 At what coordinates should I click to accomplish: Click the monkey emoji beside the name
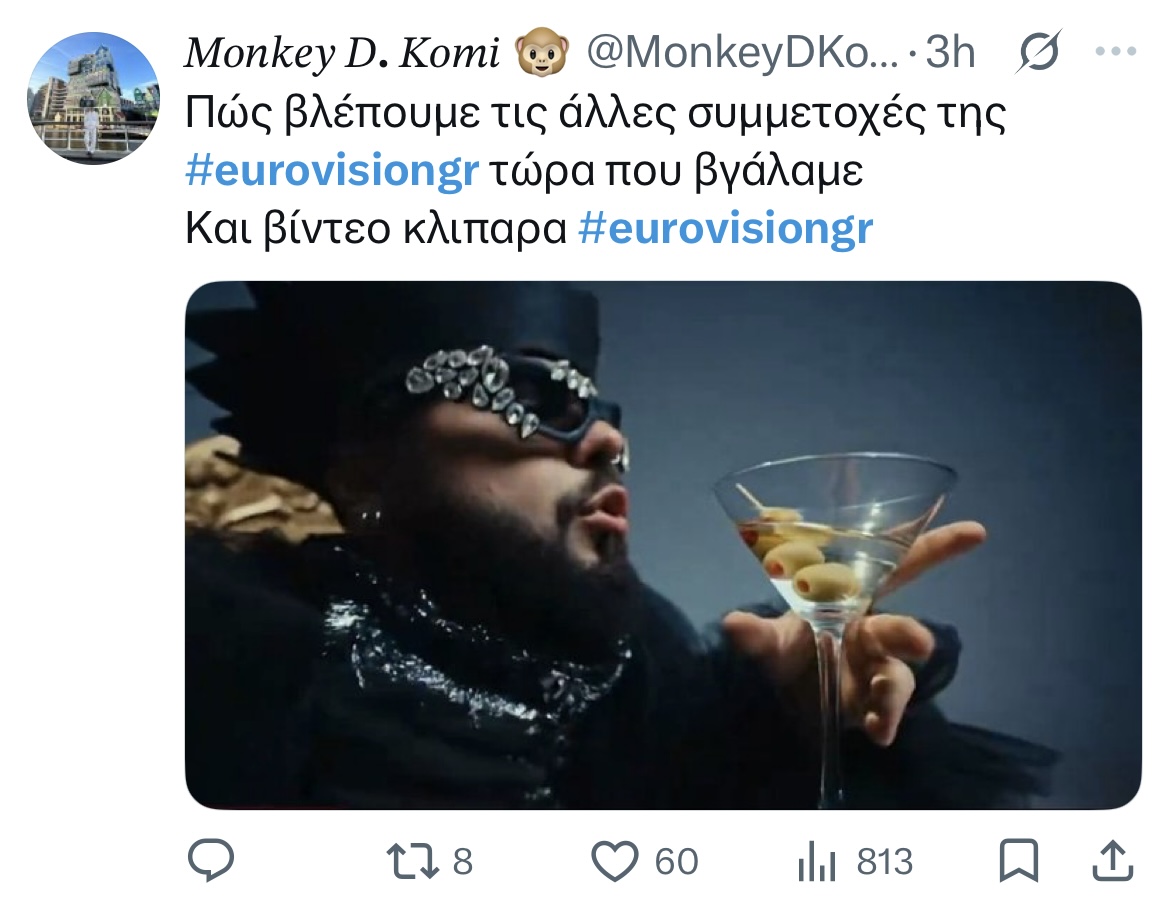540,54
